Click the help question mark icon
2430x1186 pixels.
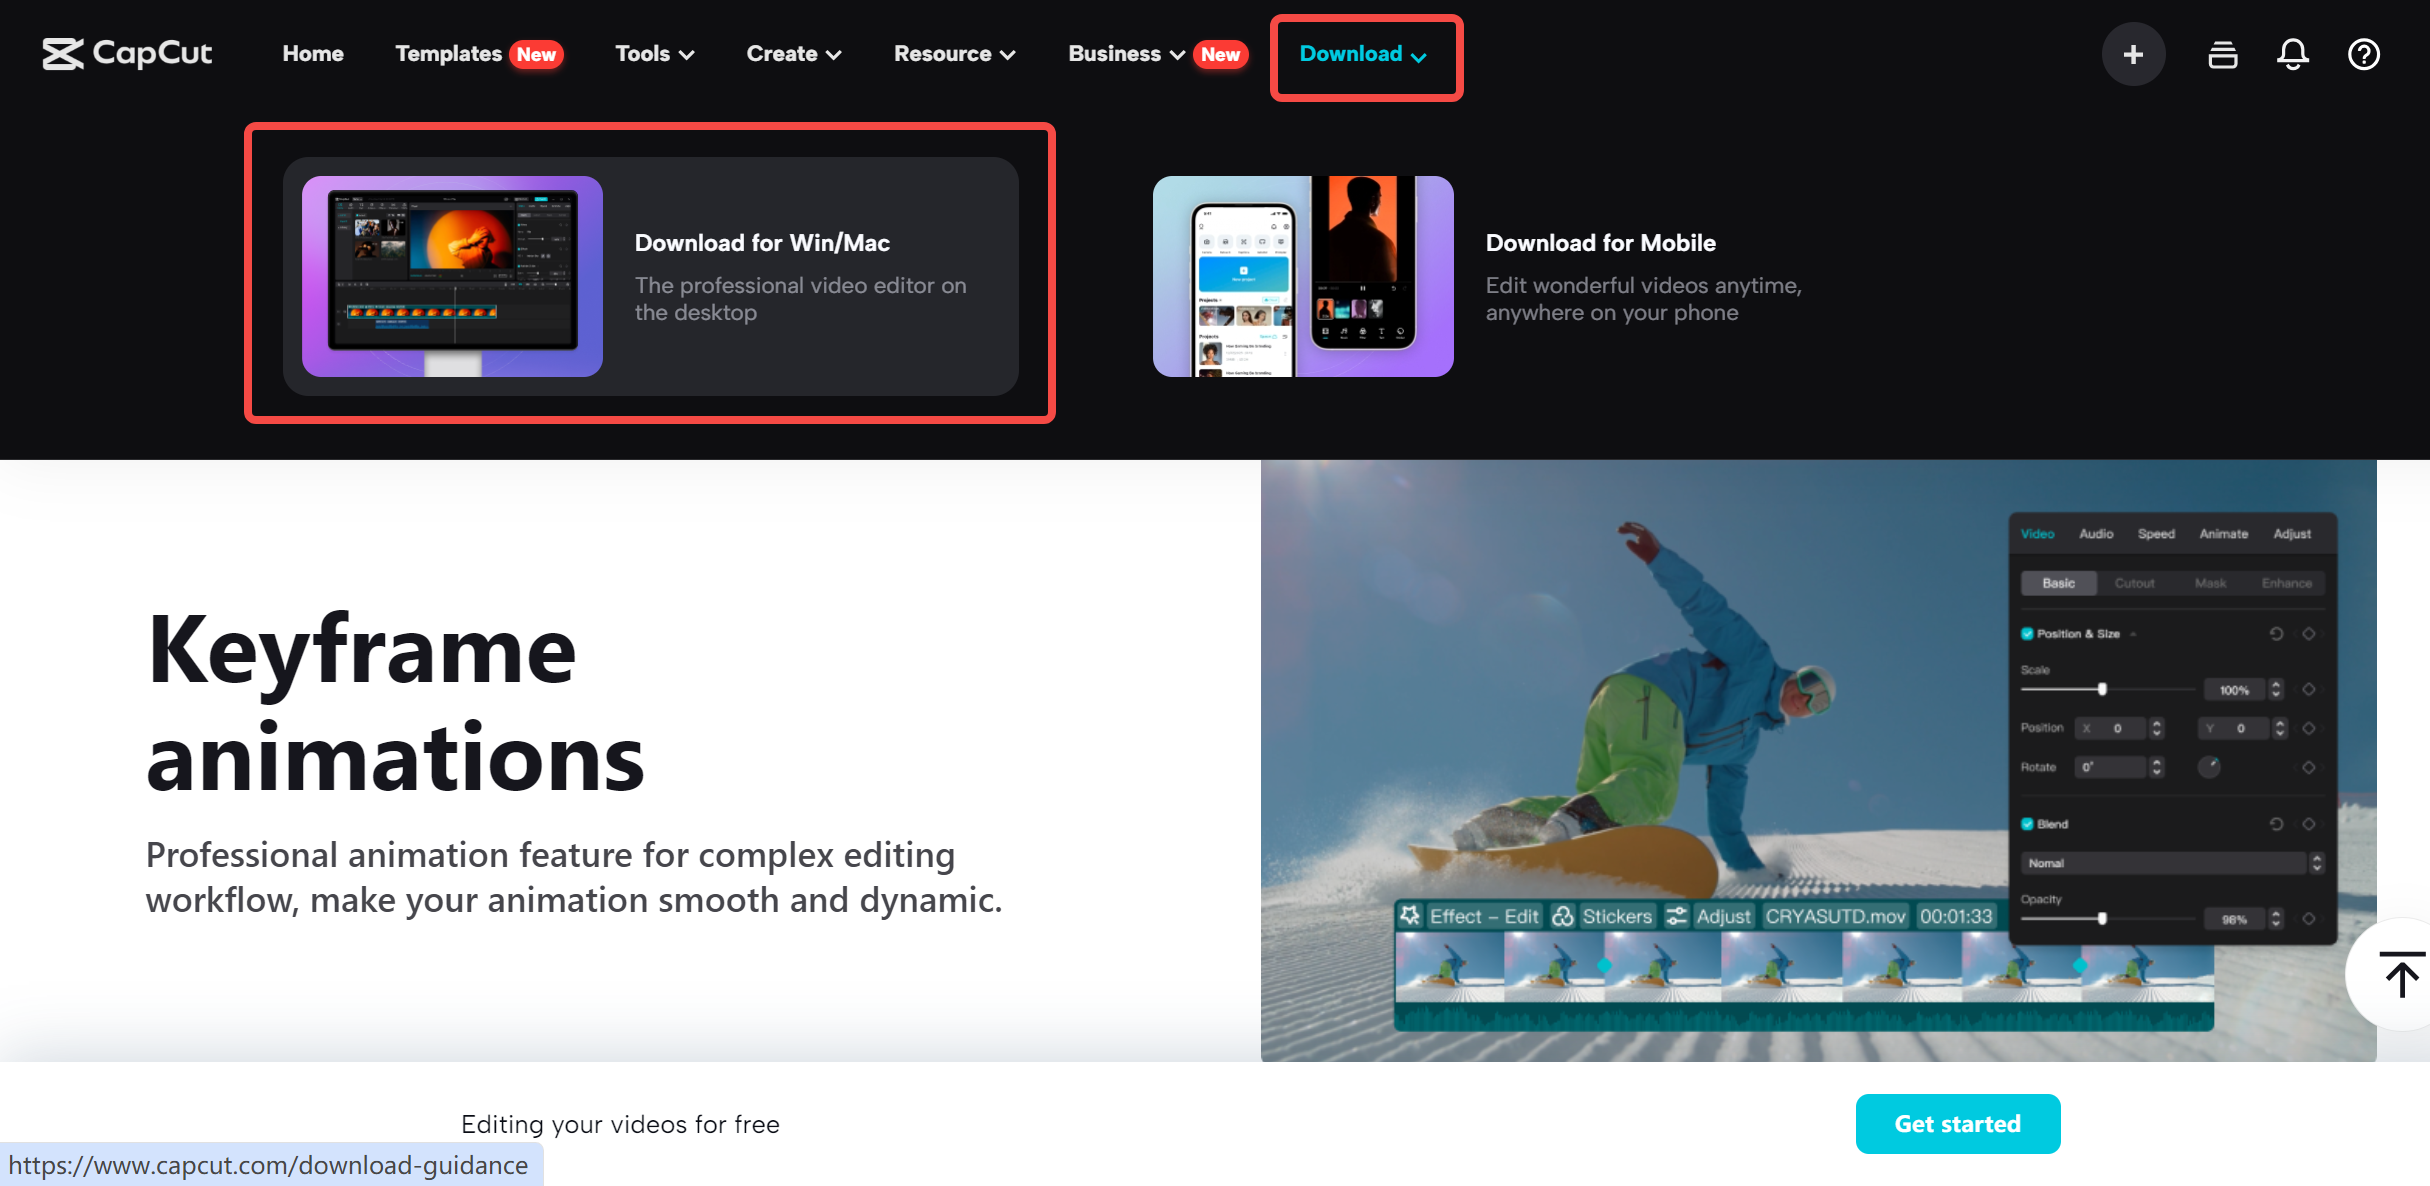point(2363,54)
